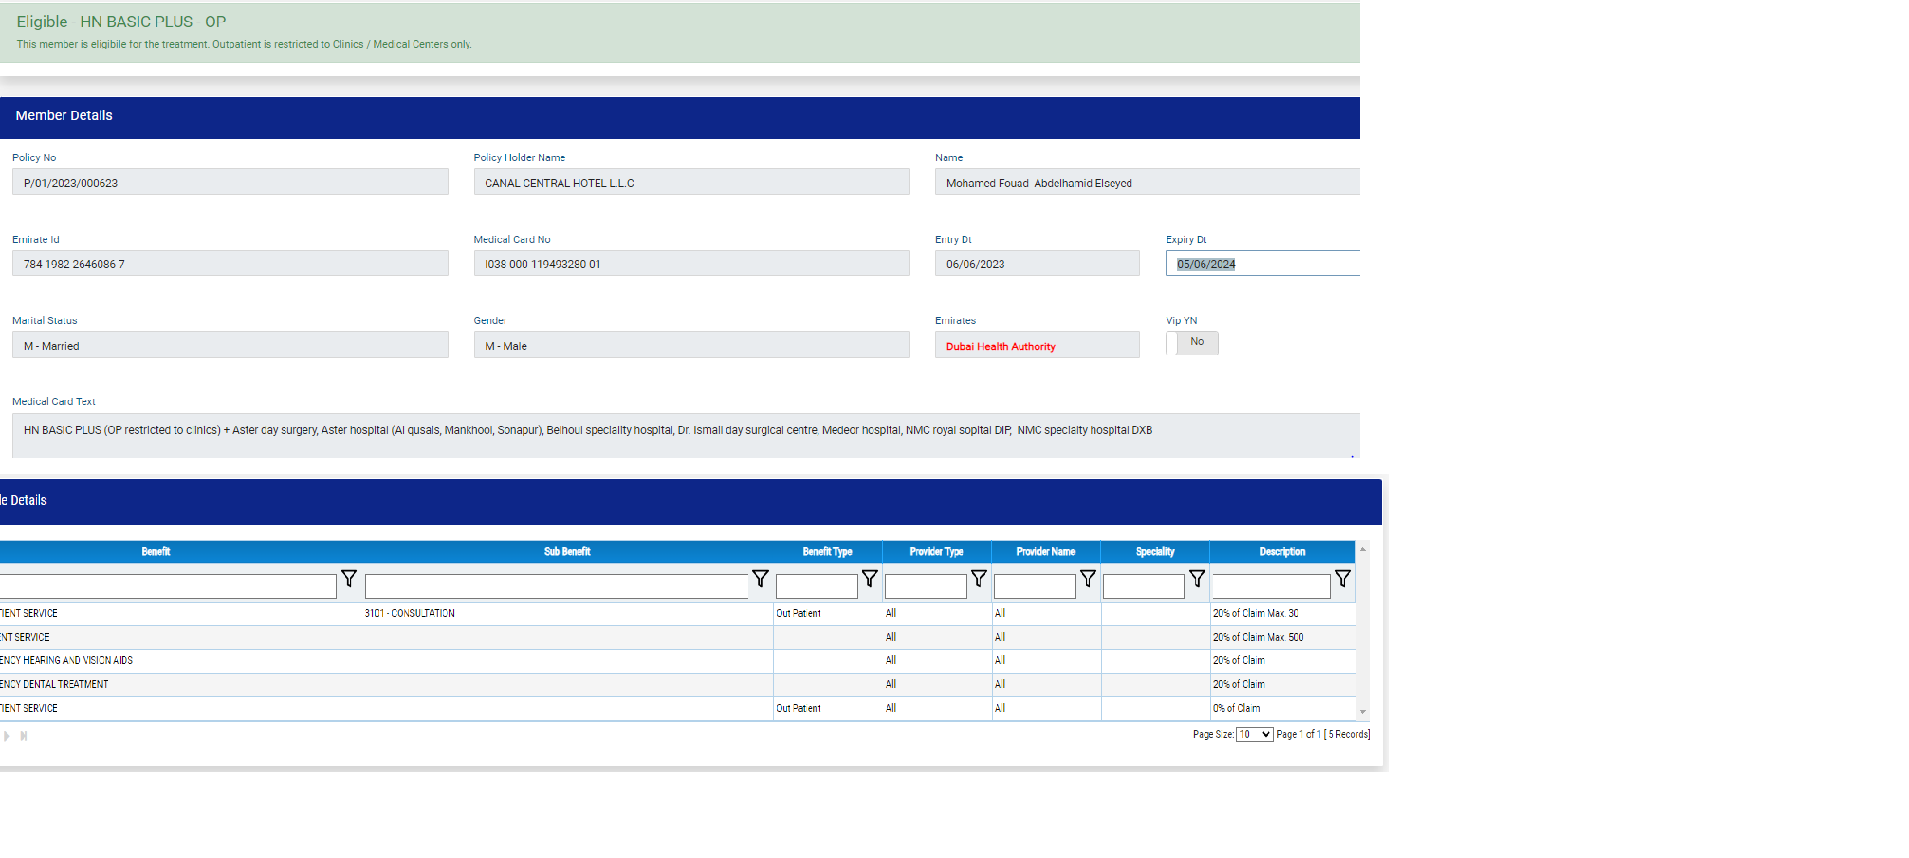Open the Speciality column filter funnel
1909x858 pixels.
click(1197, 579)
